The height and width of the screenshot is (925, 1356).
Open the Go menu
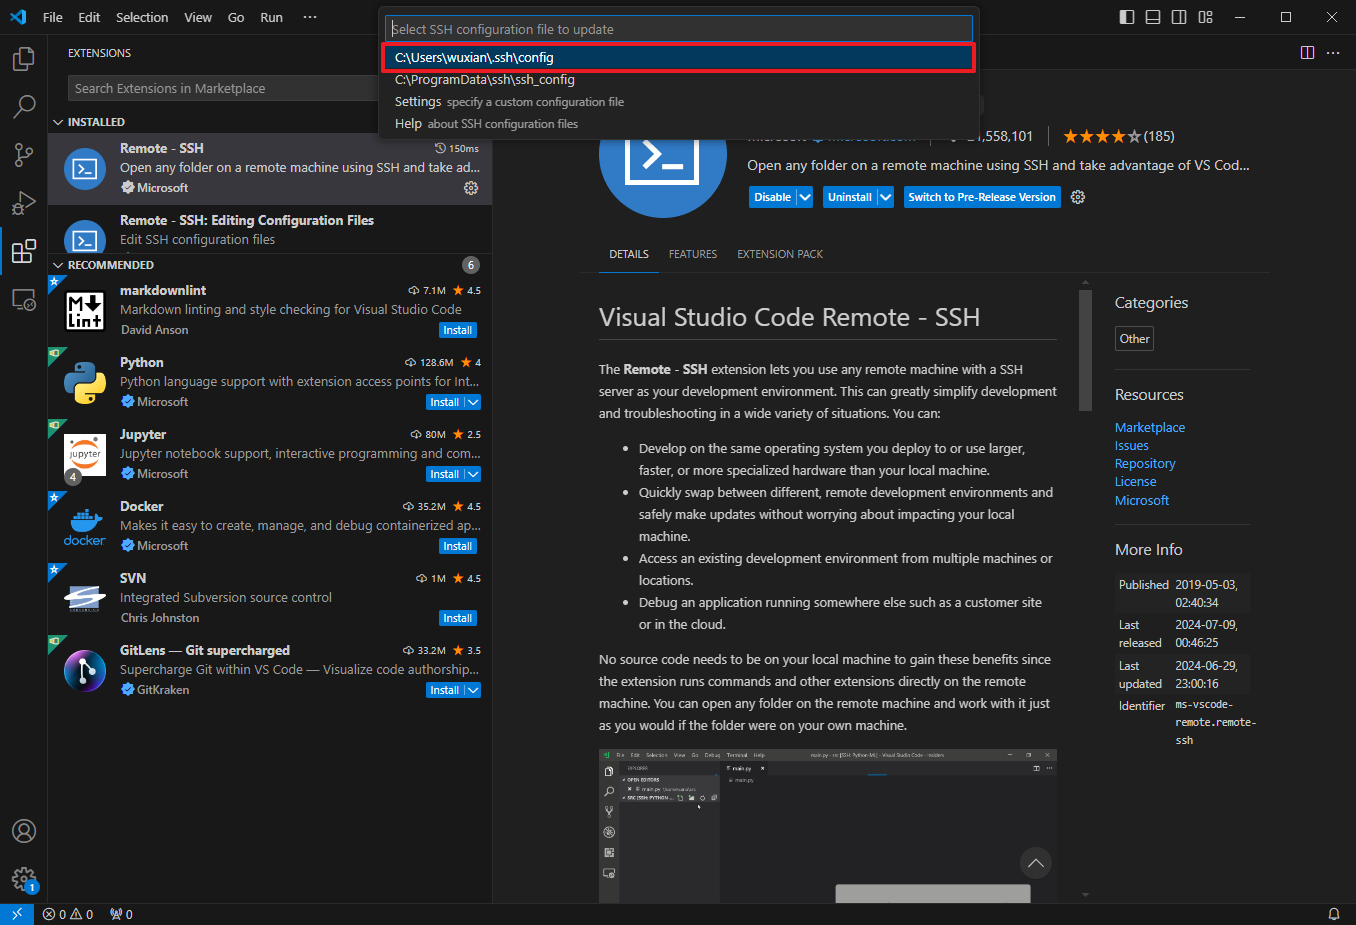236,17
